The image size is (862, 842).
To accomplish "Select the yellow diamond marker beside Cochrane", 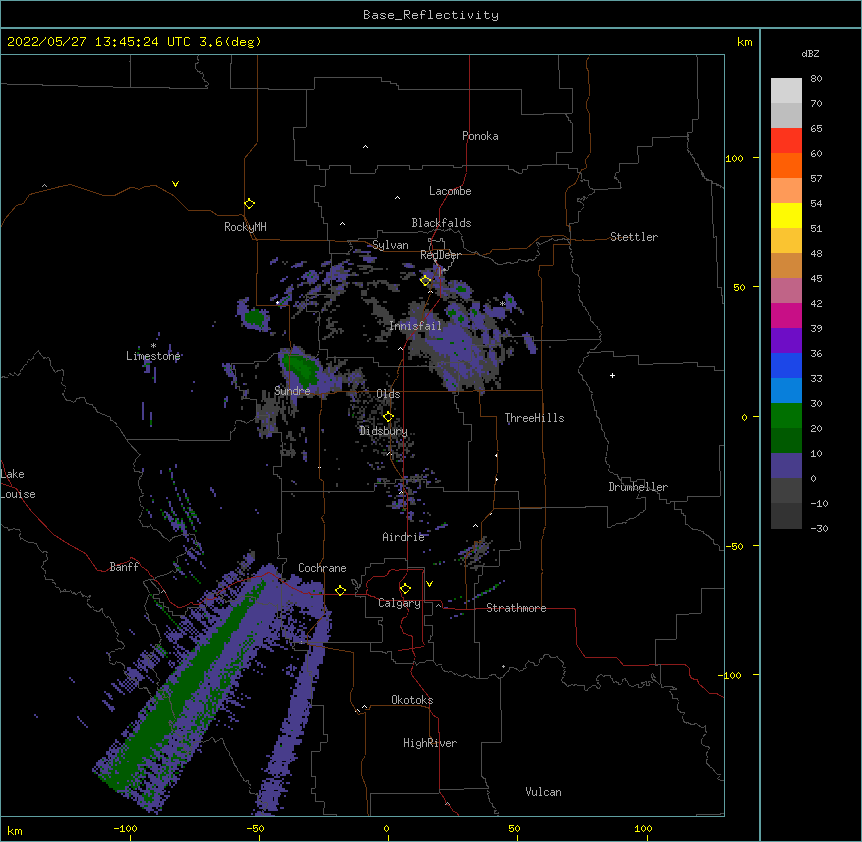I will (340, 590).
